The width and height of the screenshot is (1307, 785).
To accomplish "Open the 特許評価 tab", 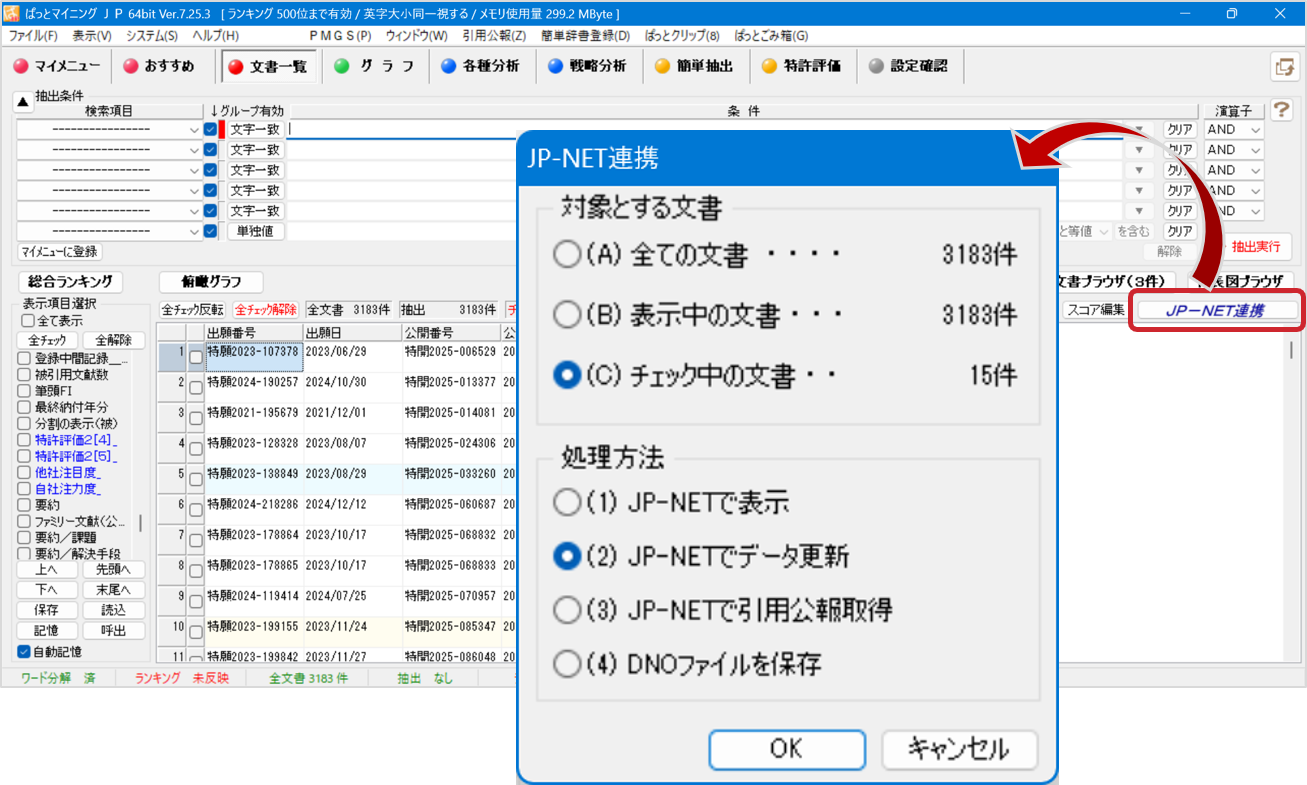I will pos(801,67).
